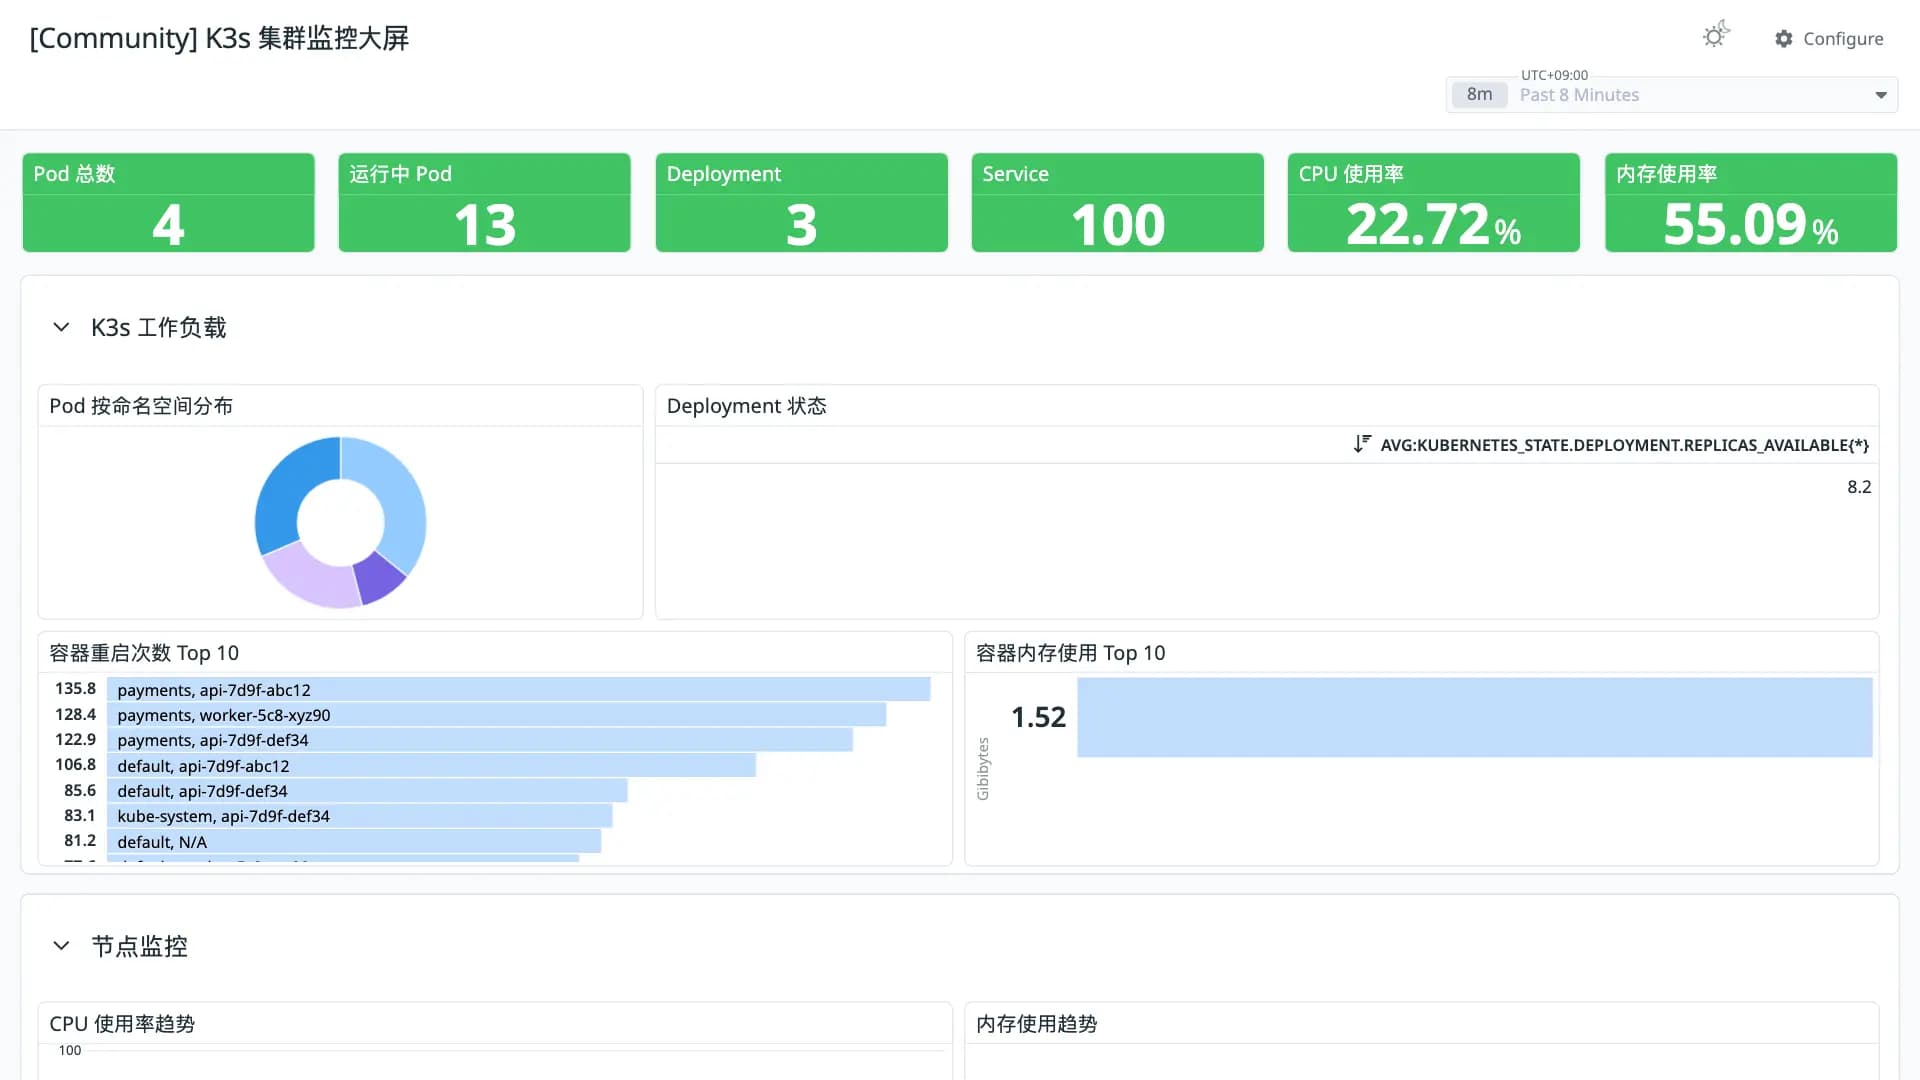Open the Service widget showing 100

[x=1117, y=202]
